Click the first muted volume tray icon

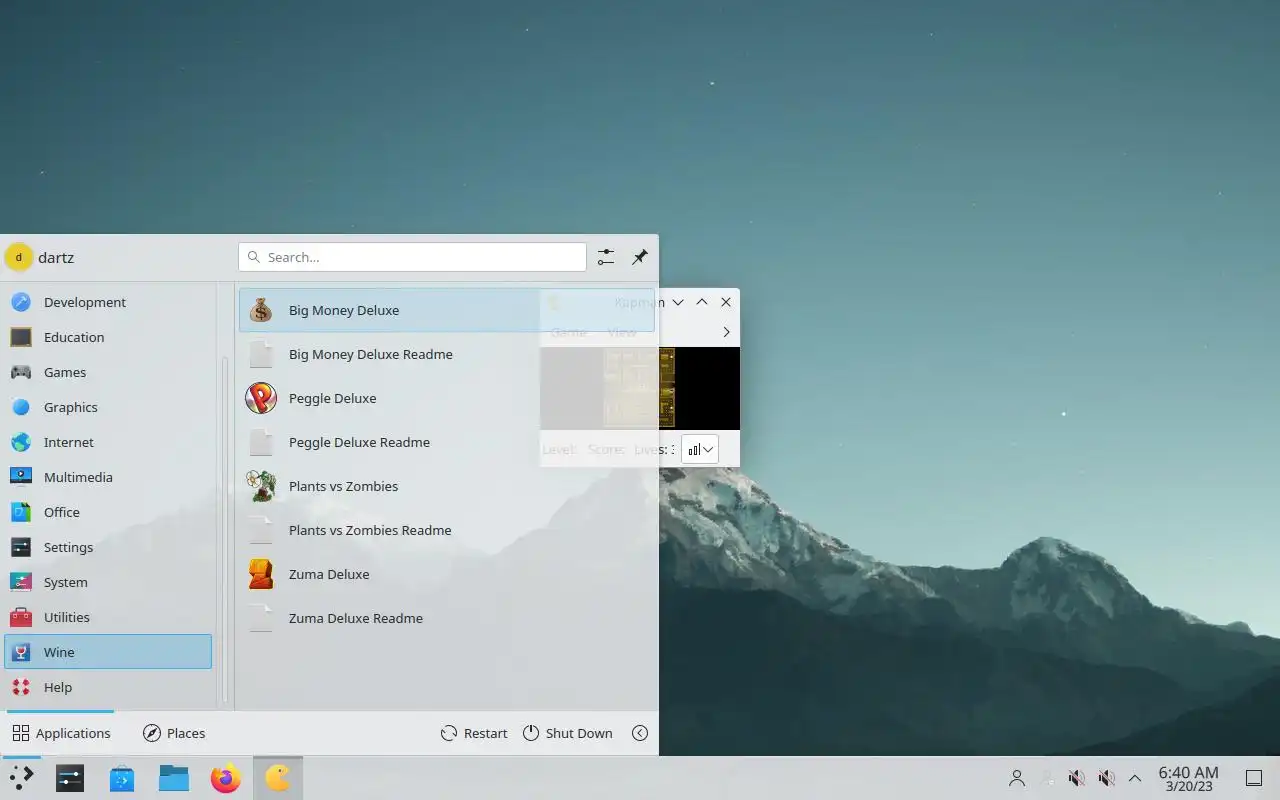pos(1077,778)
